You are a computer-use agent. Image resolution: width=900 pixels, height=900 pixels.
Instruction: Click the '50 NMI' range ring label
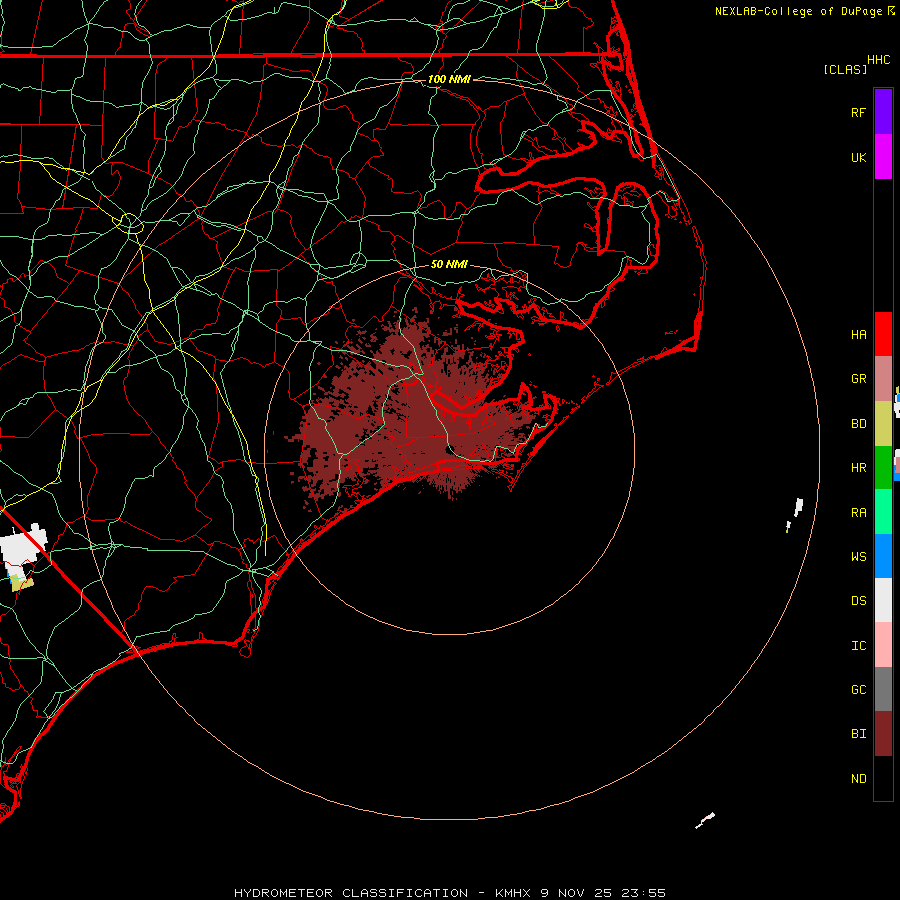coord(449,264)
